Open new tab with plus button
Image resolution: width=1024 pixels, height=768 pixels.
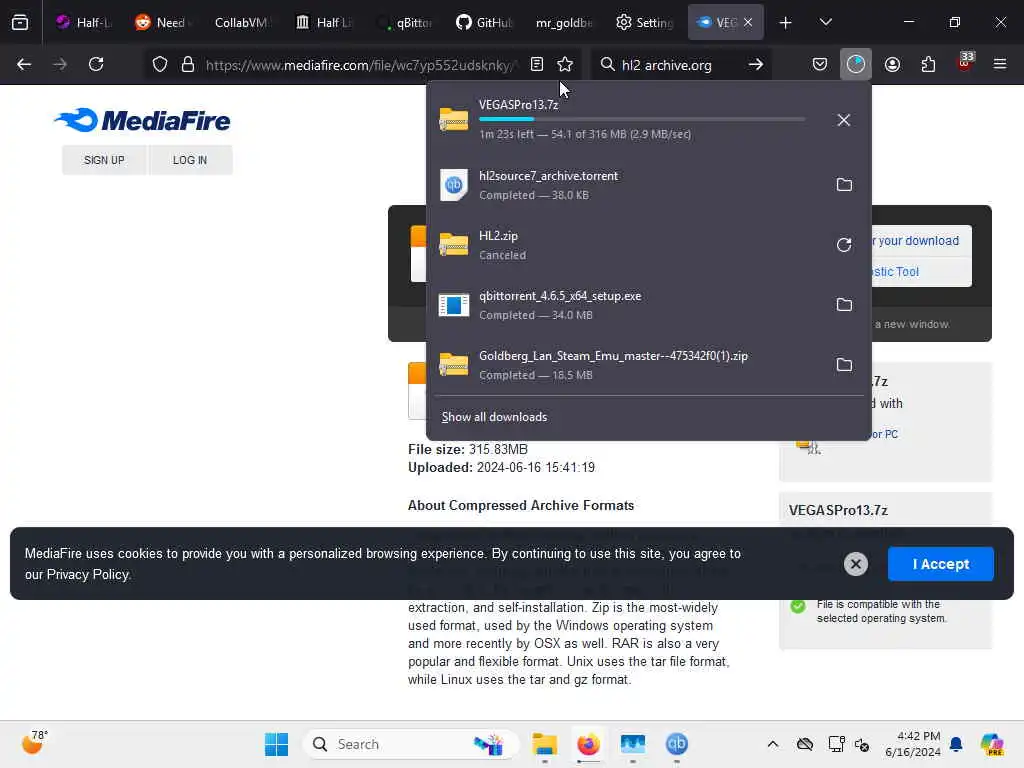click(786, 23)
